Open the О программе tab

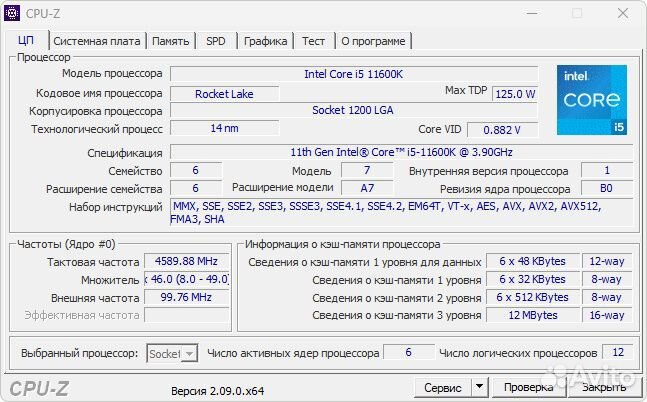click(x=373, y=41)
